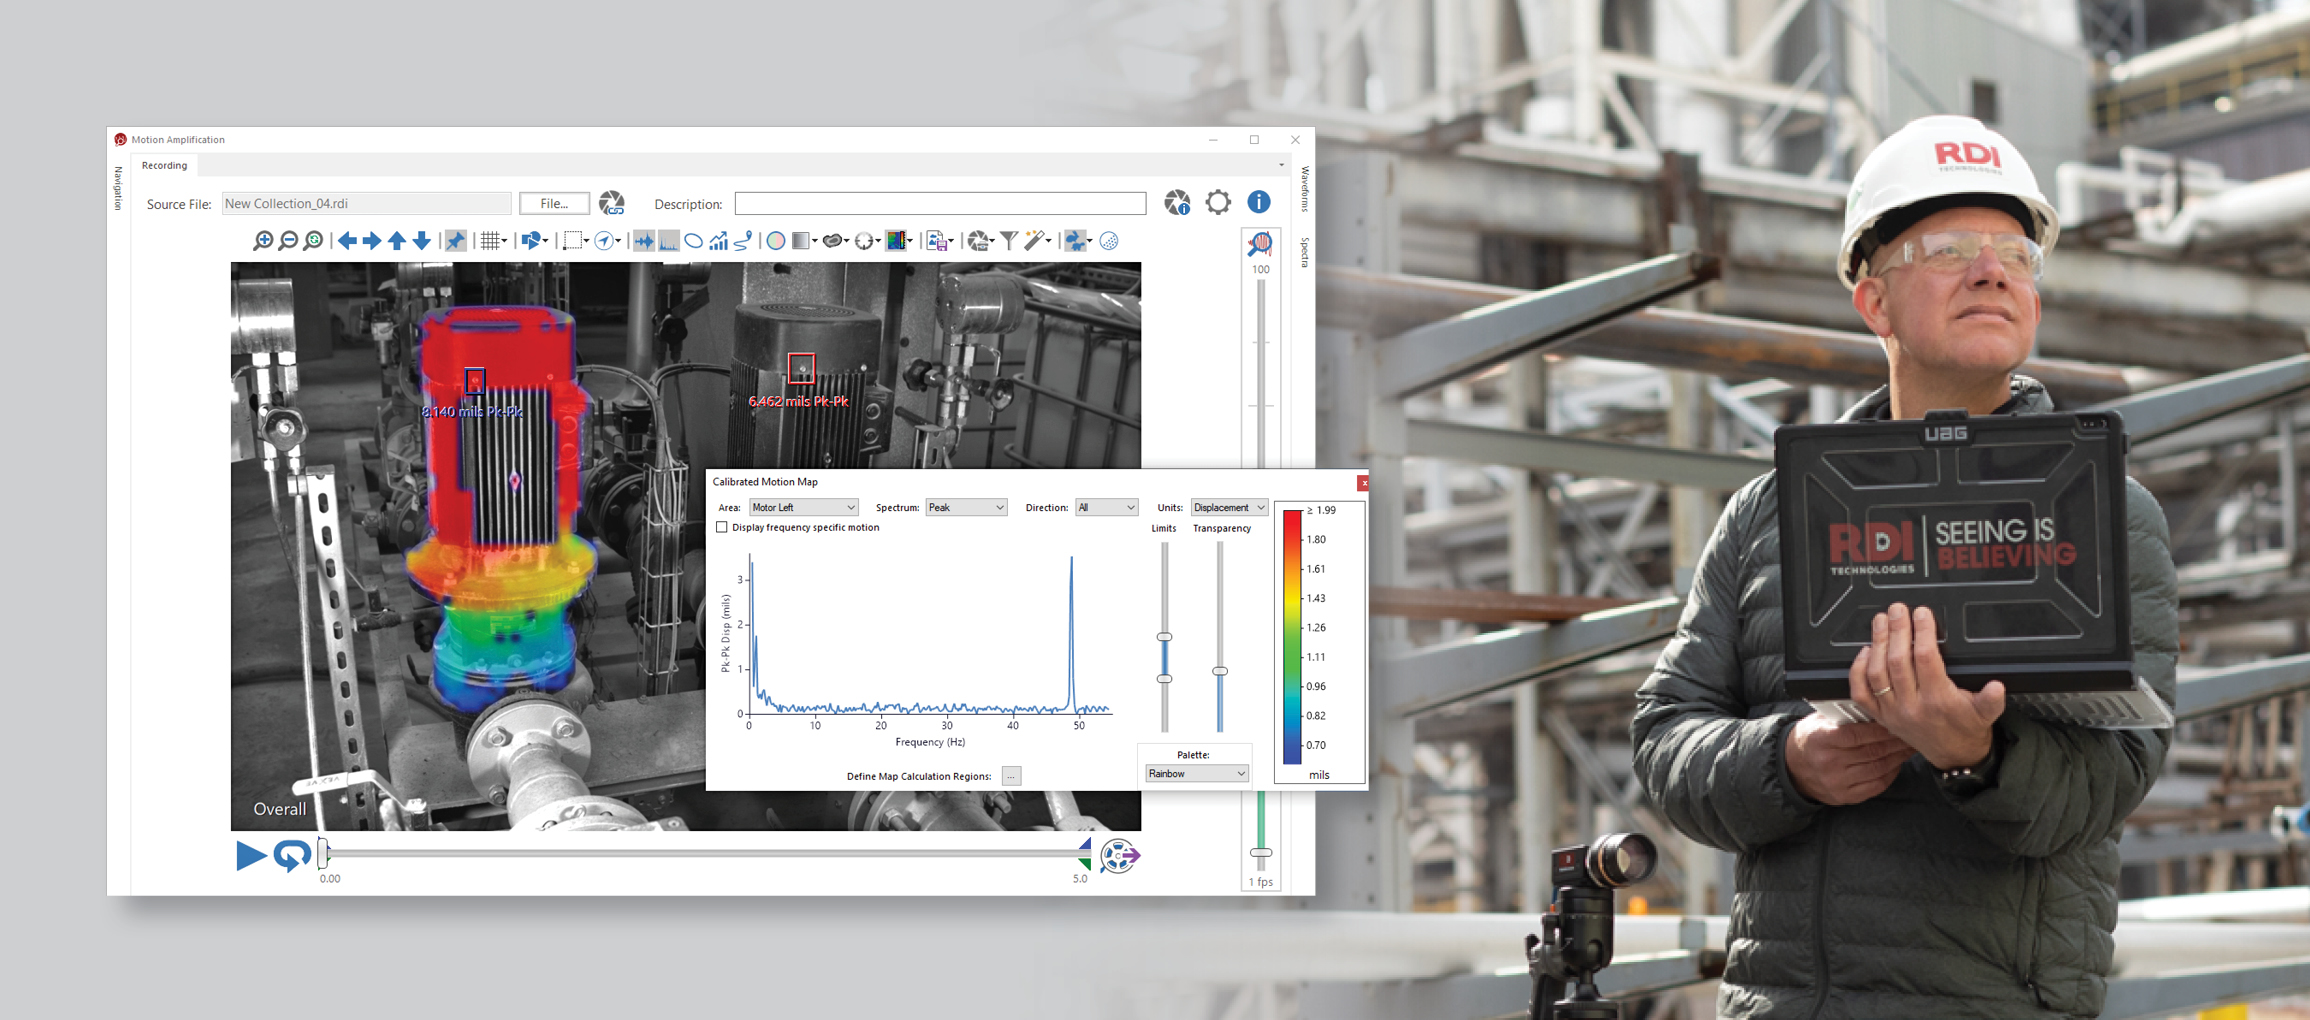The height and width of the screenshot is (1020, 2310).
Task: Expand the Spectrum dropdown set to Peak
Action: click(965, 508)
